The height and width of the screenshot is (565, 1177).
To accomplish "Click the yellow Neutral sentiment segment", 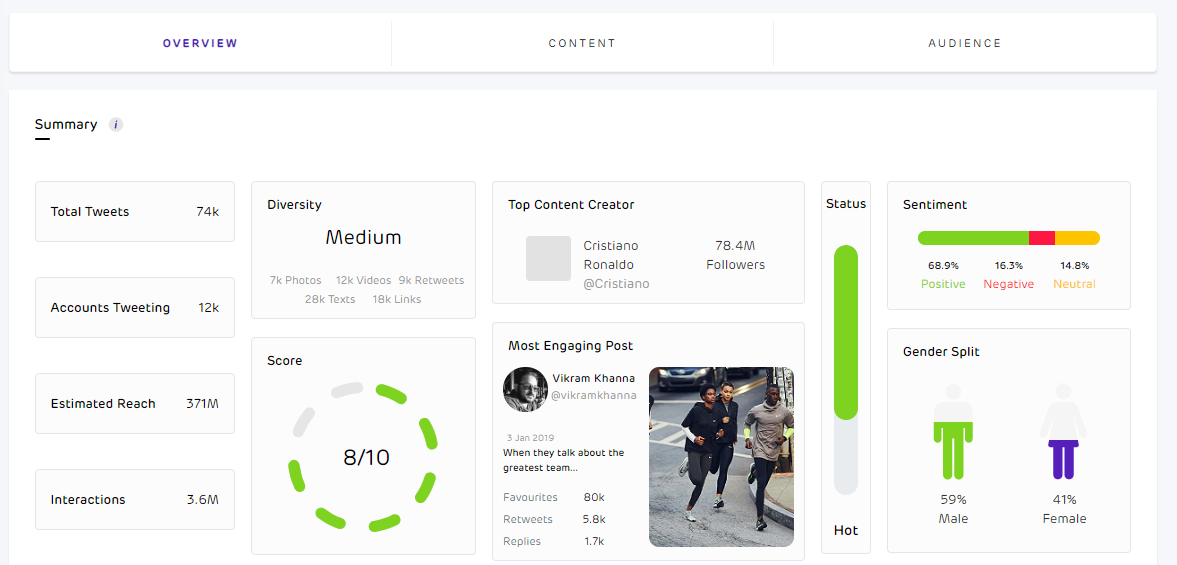I will [1078, 238].
